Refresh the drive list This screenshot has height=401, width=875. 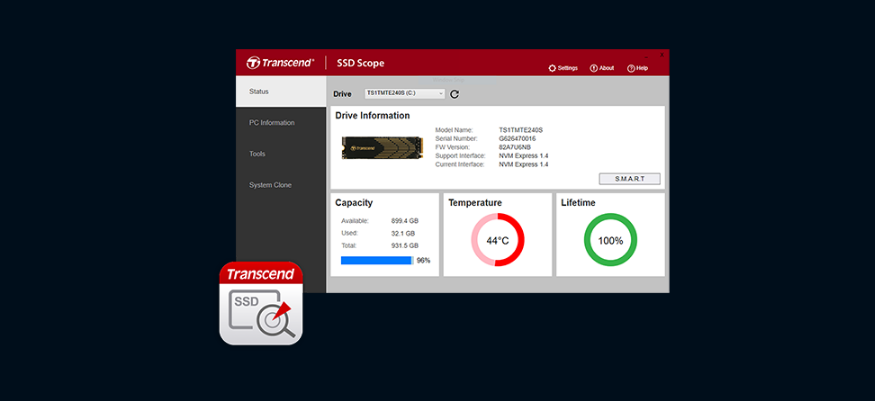tap(454, 94)
